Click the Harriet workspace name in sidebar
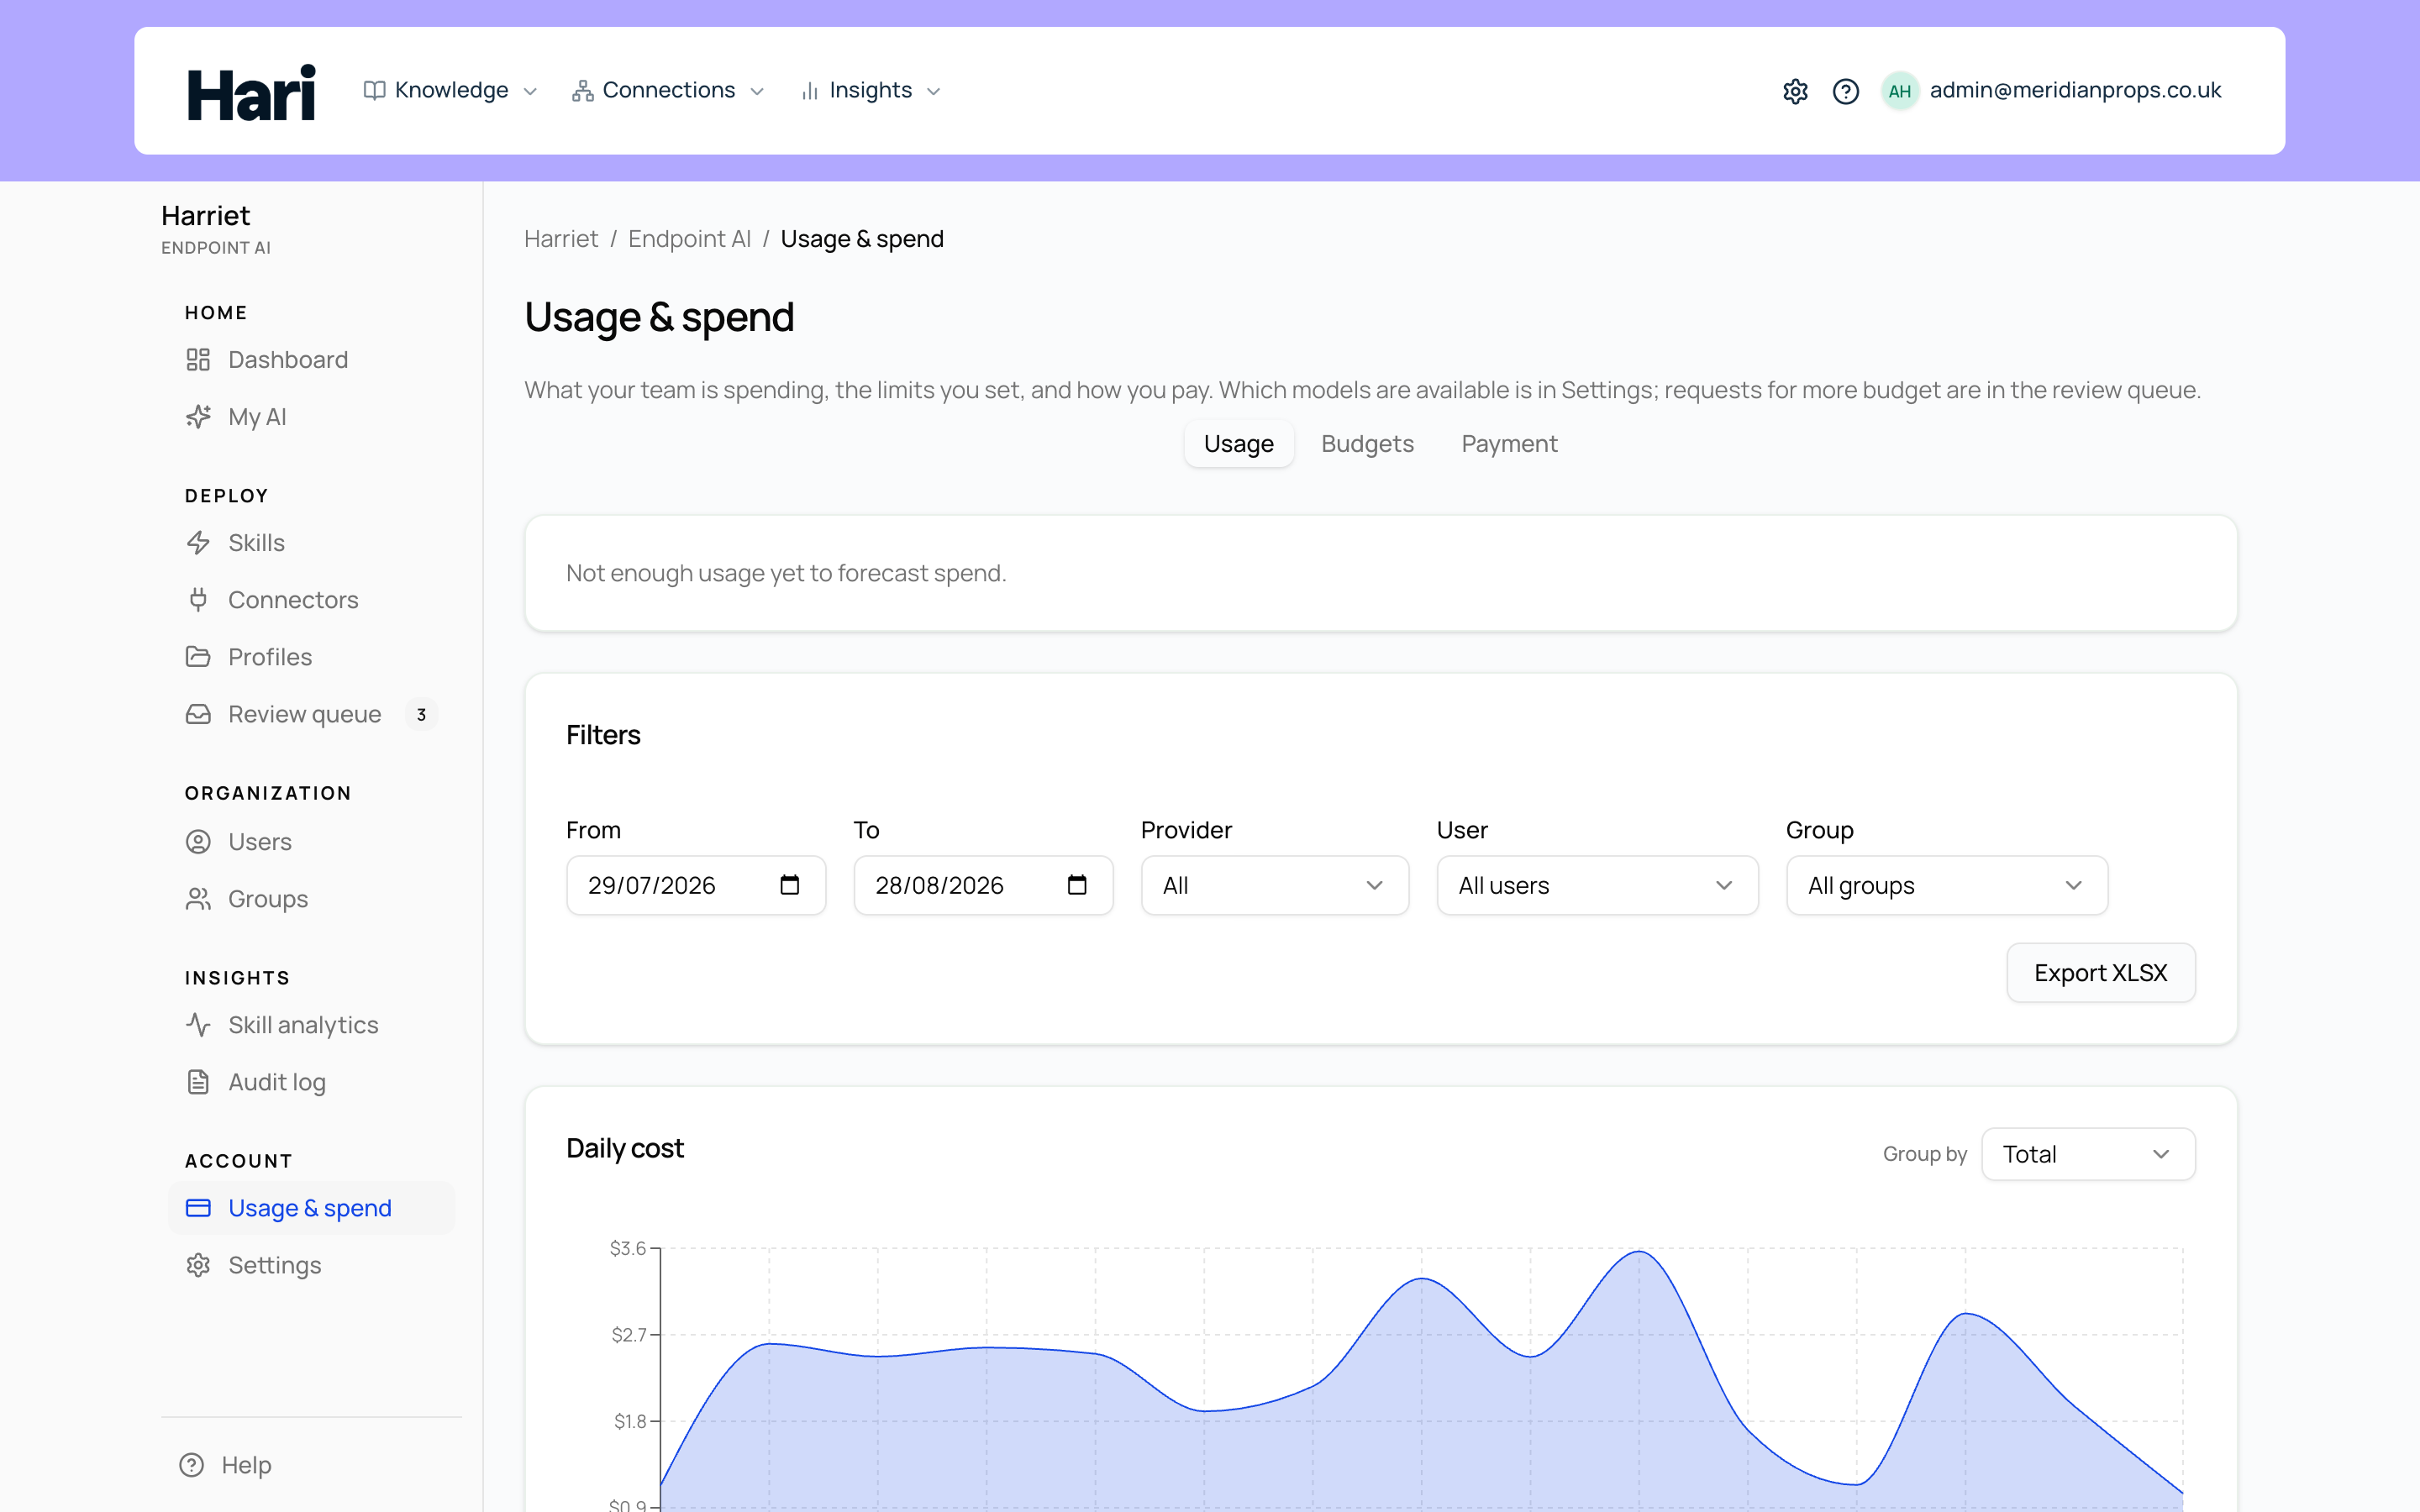2420x1512 pixels. pyautogui.click(x=205, y=216)
